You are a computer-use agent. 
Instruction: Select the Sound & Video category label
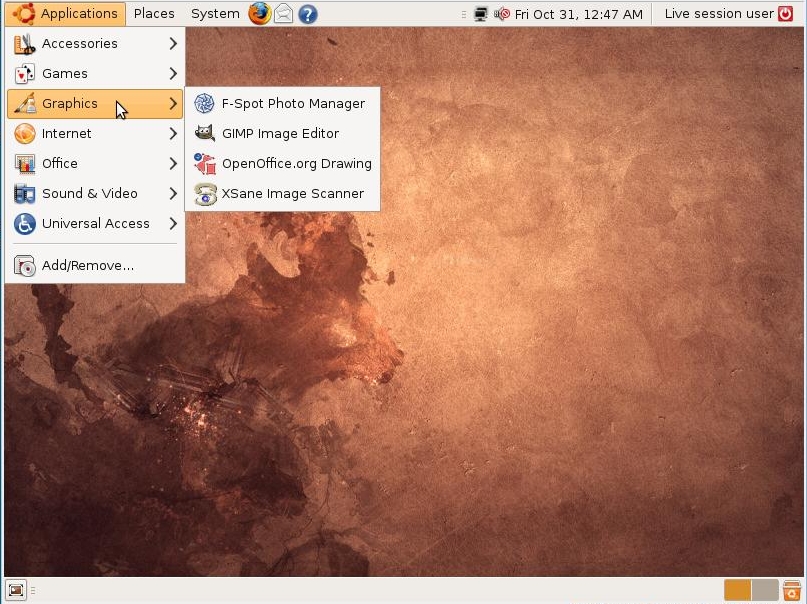coord(90,193)
